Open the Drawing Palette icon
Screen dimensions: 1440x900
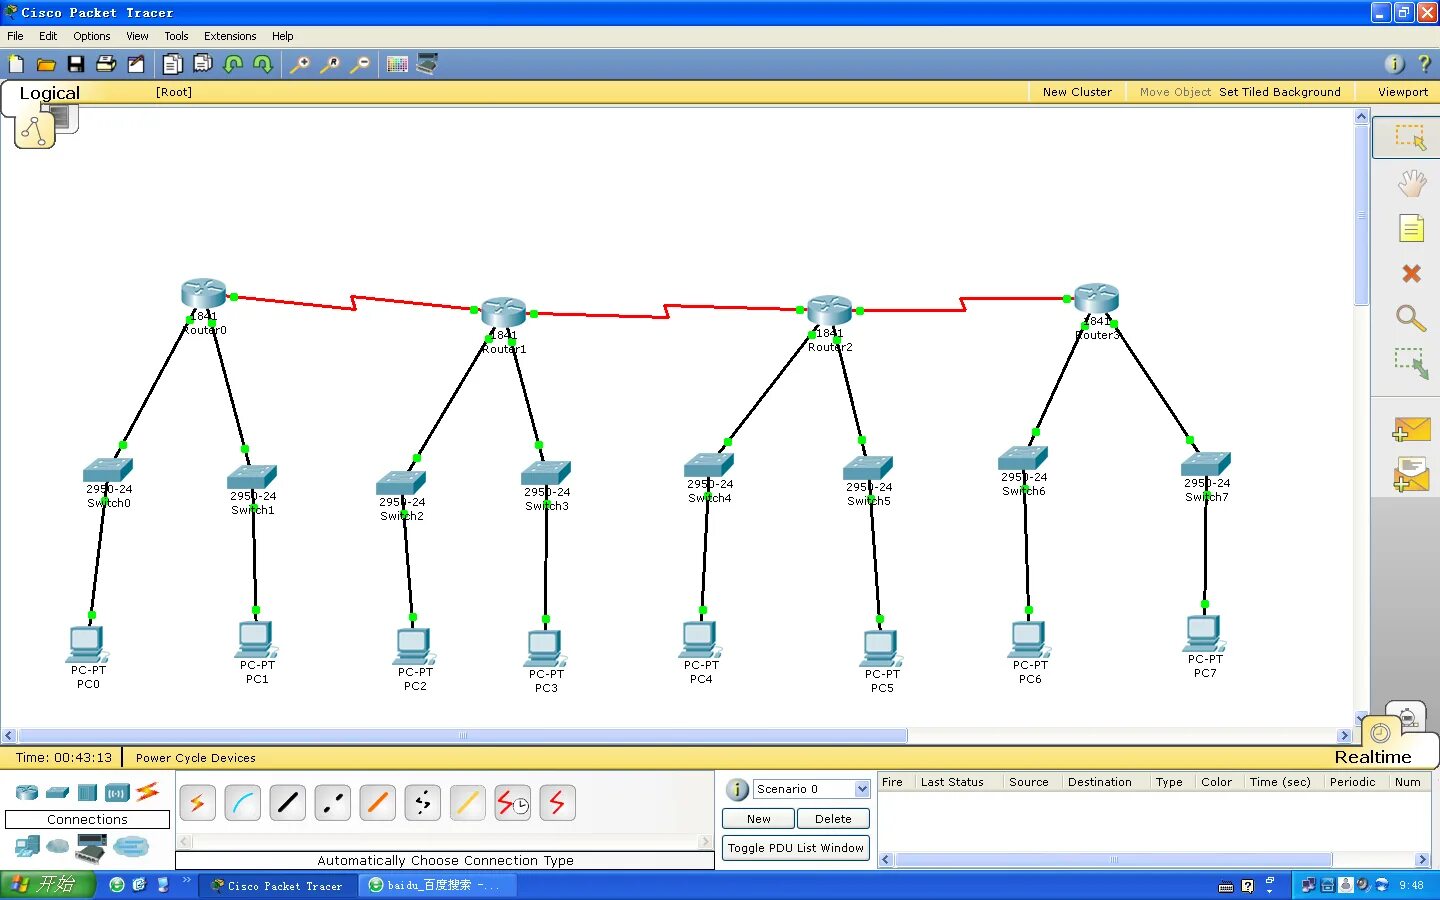397,64
